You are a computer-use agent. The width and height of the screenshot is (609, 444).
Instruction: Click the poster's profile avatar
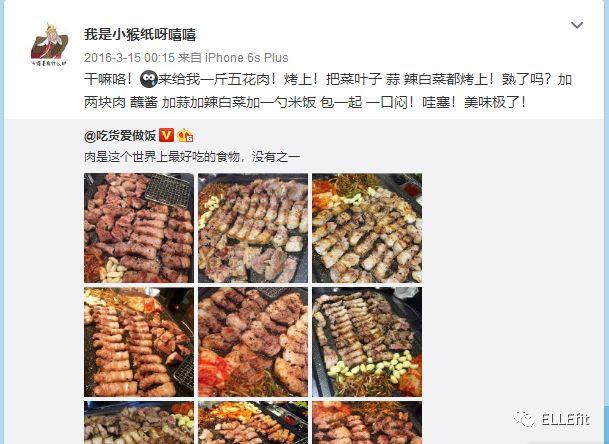coord(49,45)
